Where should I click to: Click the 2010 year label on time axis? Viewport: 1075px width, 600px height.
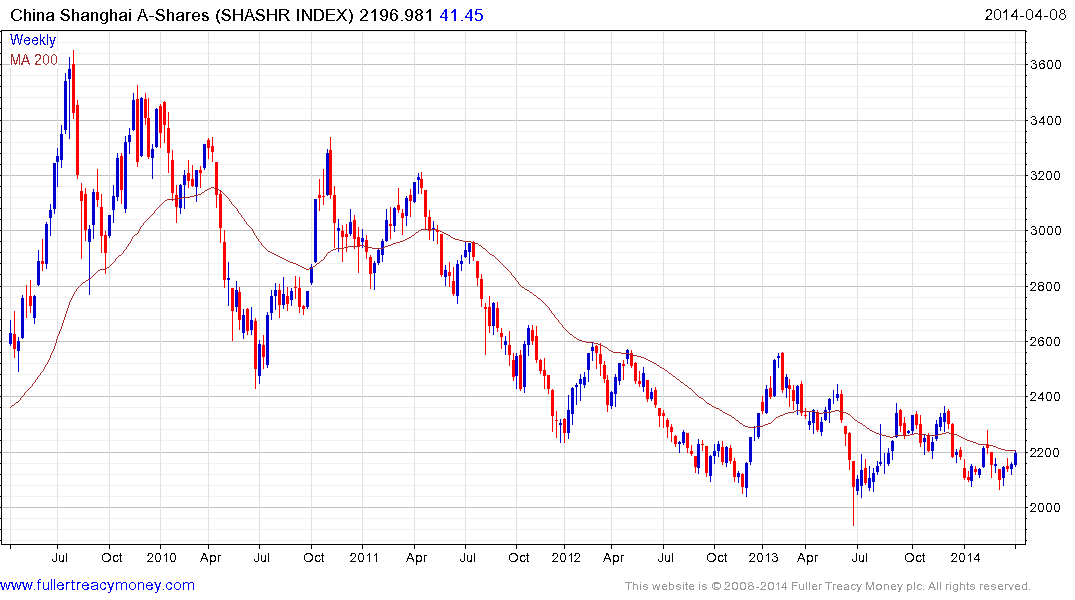point(161,557)
